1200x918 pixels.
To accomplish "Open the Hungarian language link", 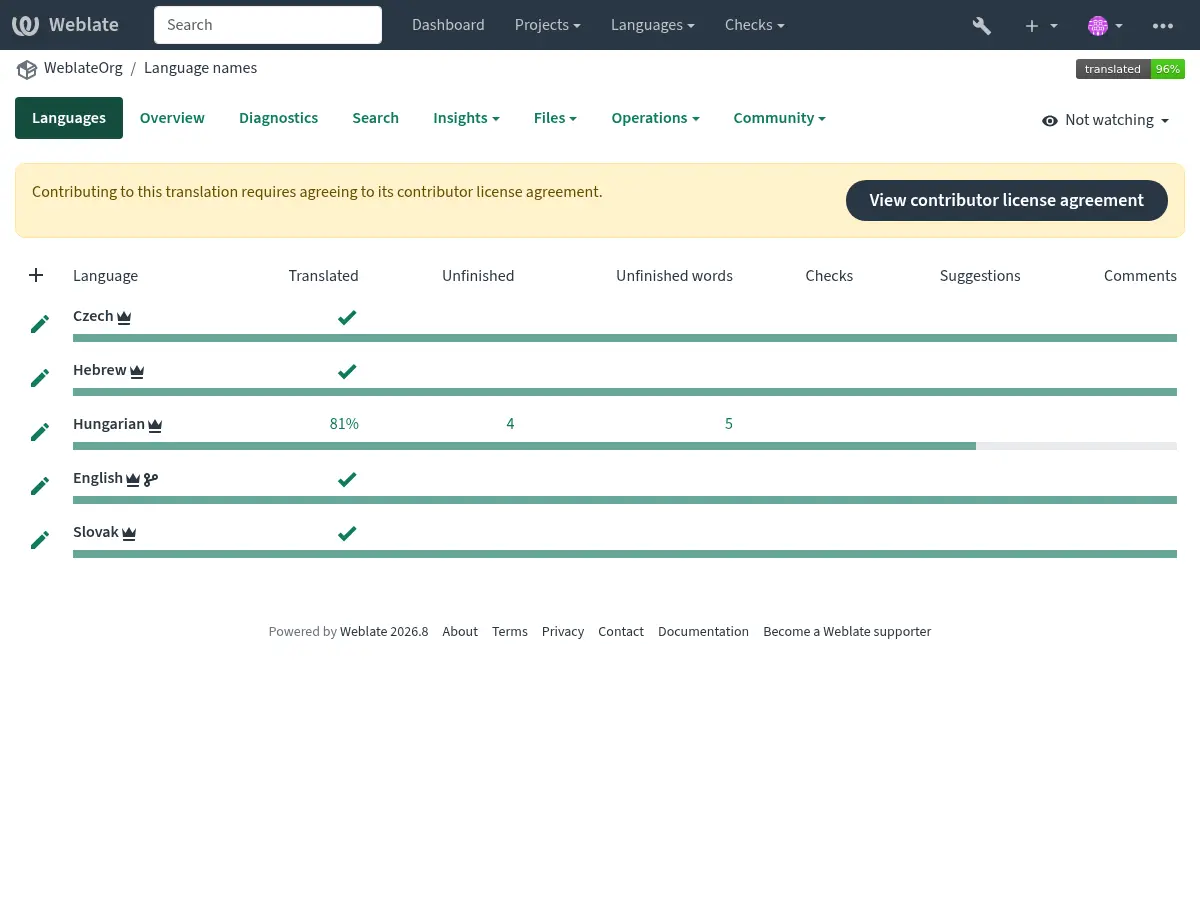I will tap(109, 424).
